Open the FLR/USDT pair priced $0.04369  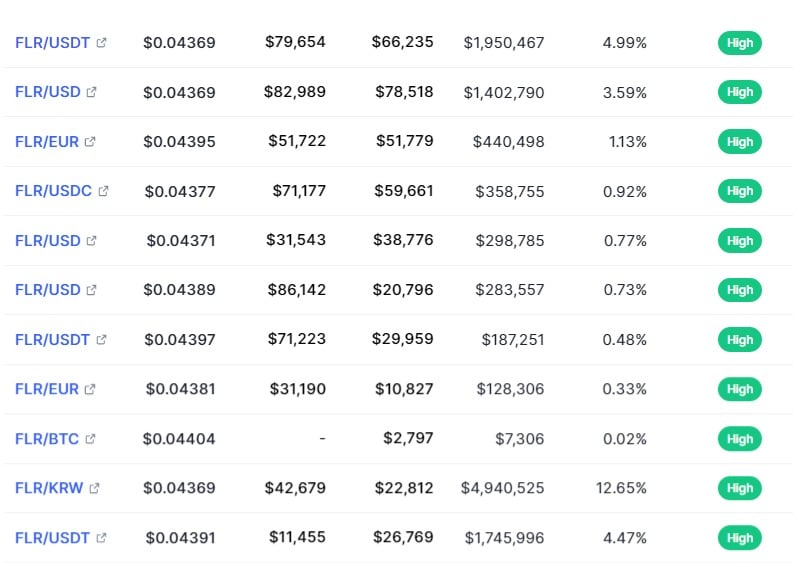[x=52, y=43]
